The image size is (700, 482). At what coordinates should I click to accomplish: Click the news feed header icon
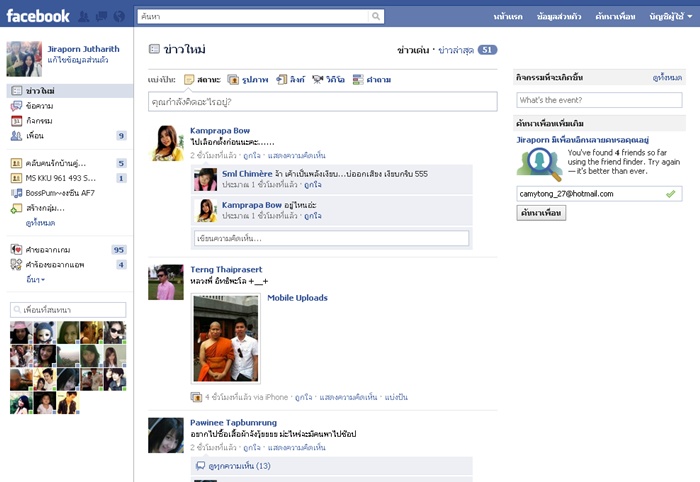154,49
